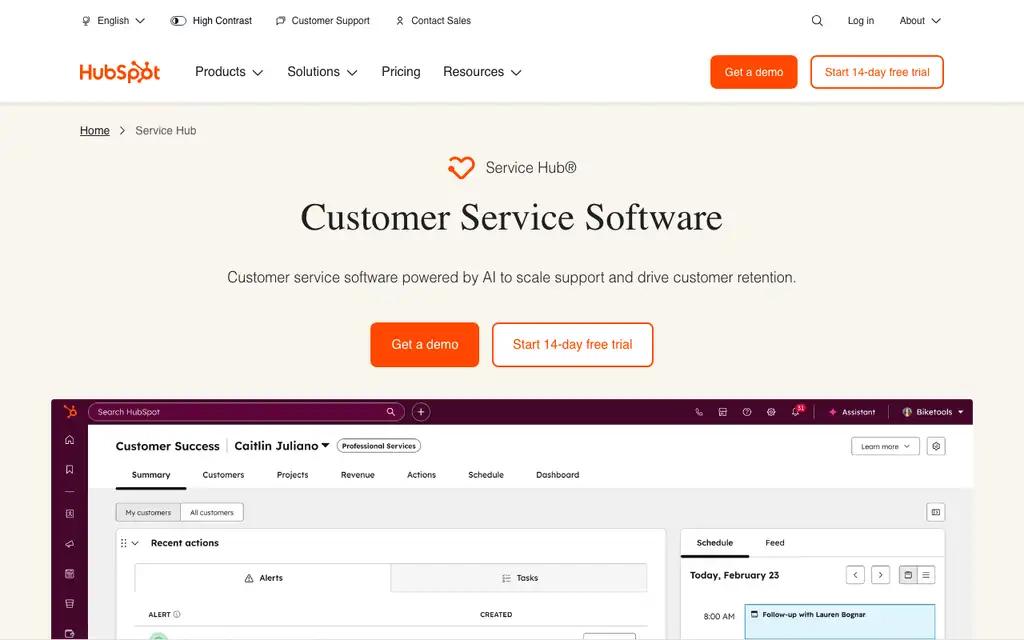This screenshot has width=1024, height=640.
Task: Open the help question mark icon
Action: [747, 412]
